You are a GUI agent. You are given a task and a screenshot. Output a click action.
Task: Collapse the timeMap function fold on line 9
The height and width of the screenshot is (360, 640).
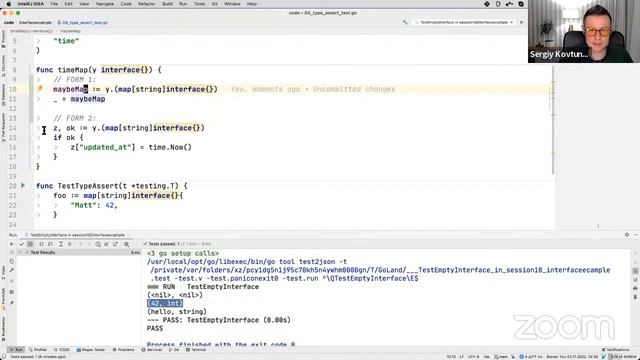39,80
